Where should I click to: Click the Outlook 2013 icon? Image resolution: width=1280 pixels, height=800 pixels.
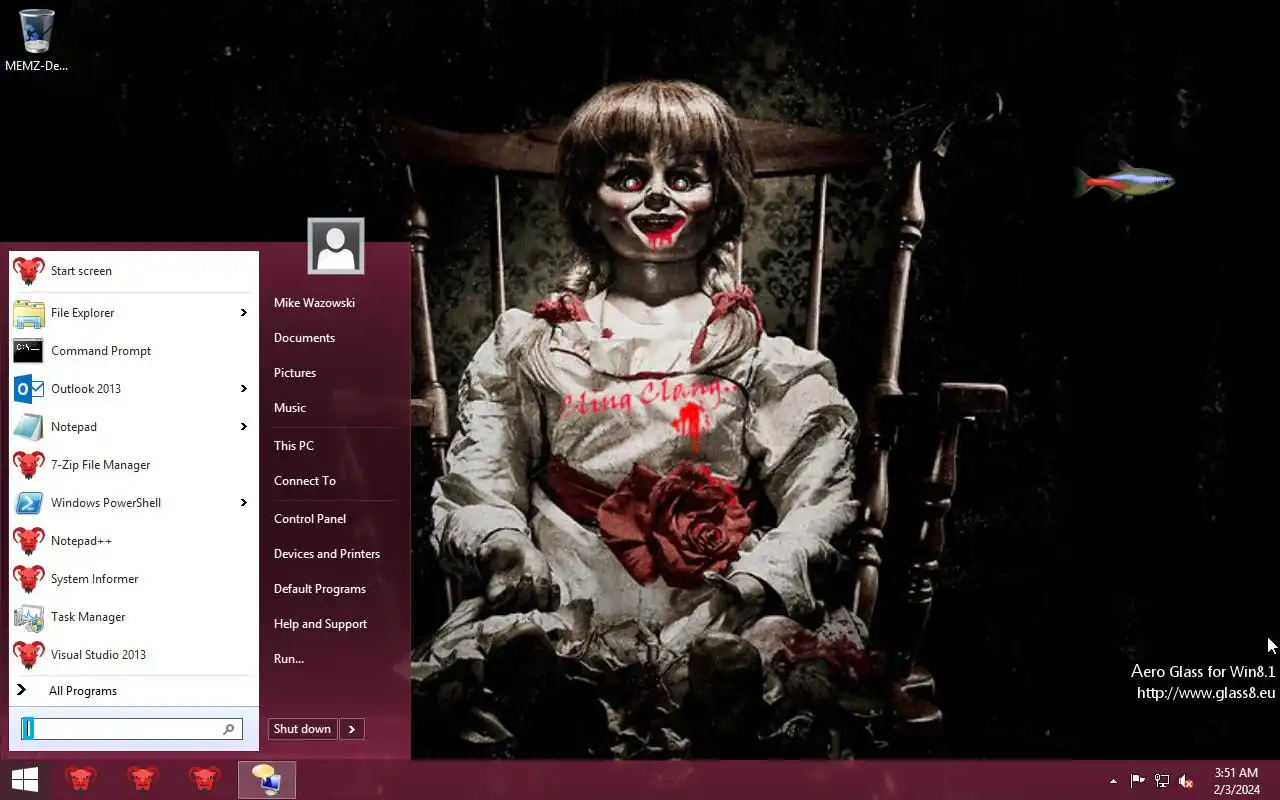pyautogui.click(x=29, y=389)
